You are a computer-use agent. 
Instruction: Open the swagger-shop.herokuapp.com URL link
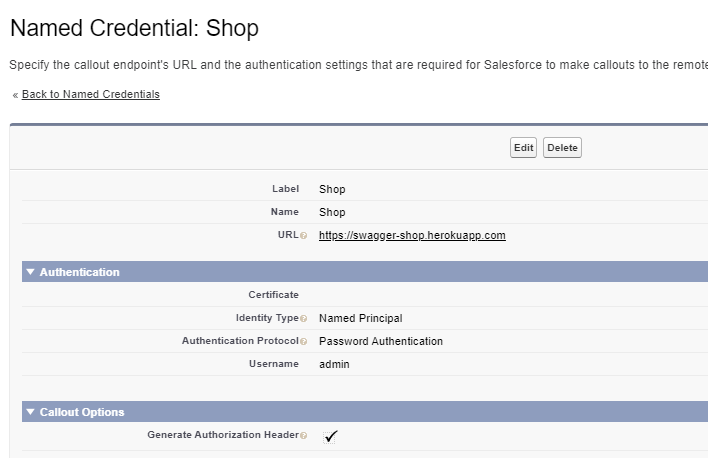coord(412,235)
